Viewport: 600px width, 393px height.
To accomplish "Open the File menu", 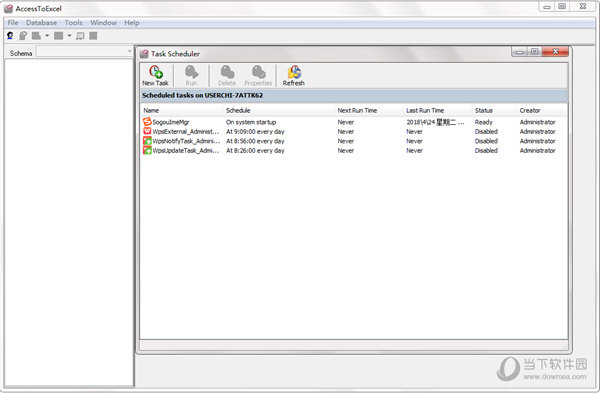I will [13, 23].
